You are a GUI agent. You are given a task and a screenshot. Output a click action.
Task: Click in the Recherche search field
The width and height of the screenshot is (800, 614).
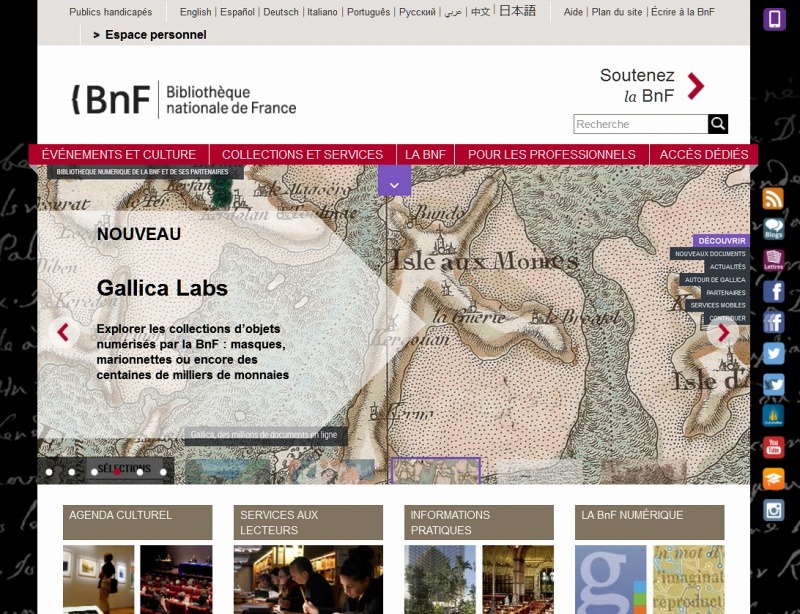pyautogui.click(x=641, y=124)
